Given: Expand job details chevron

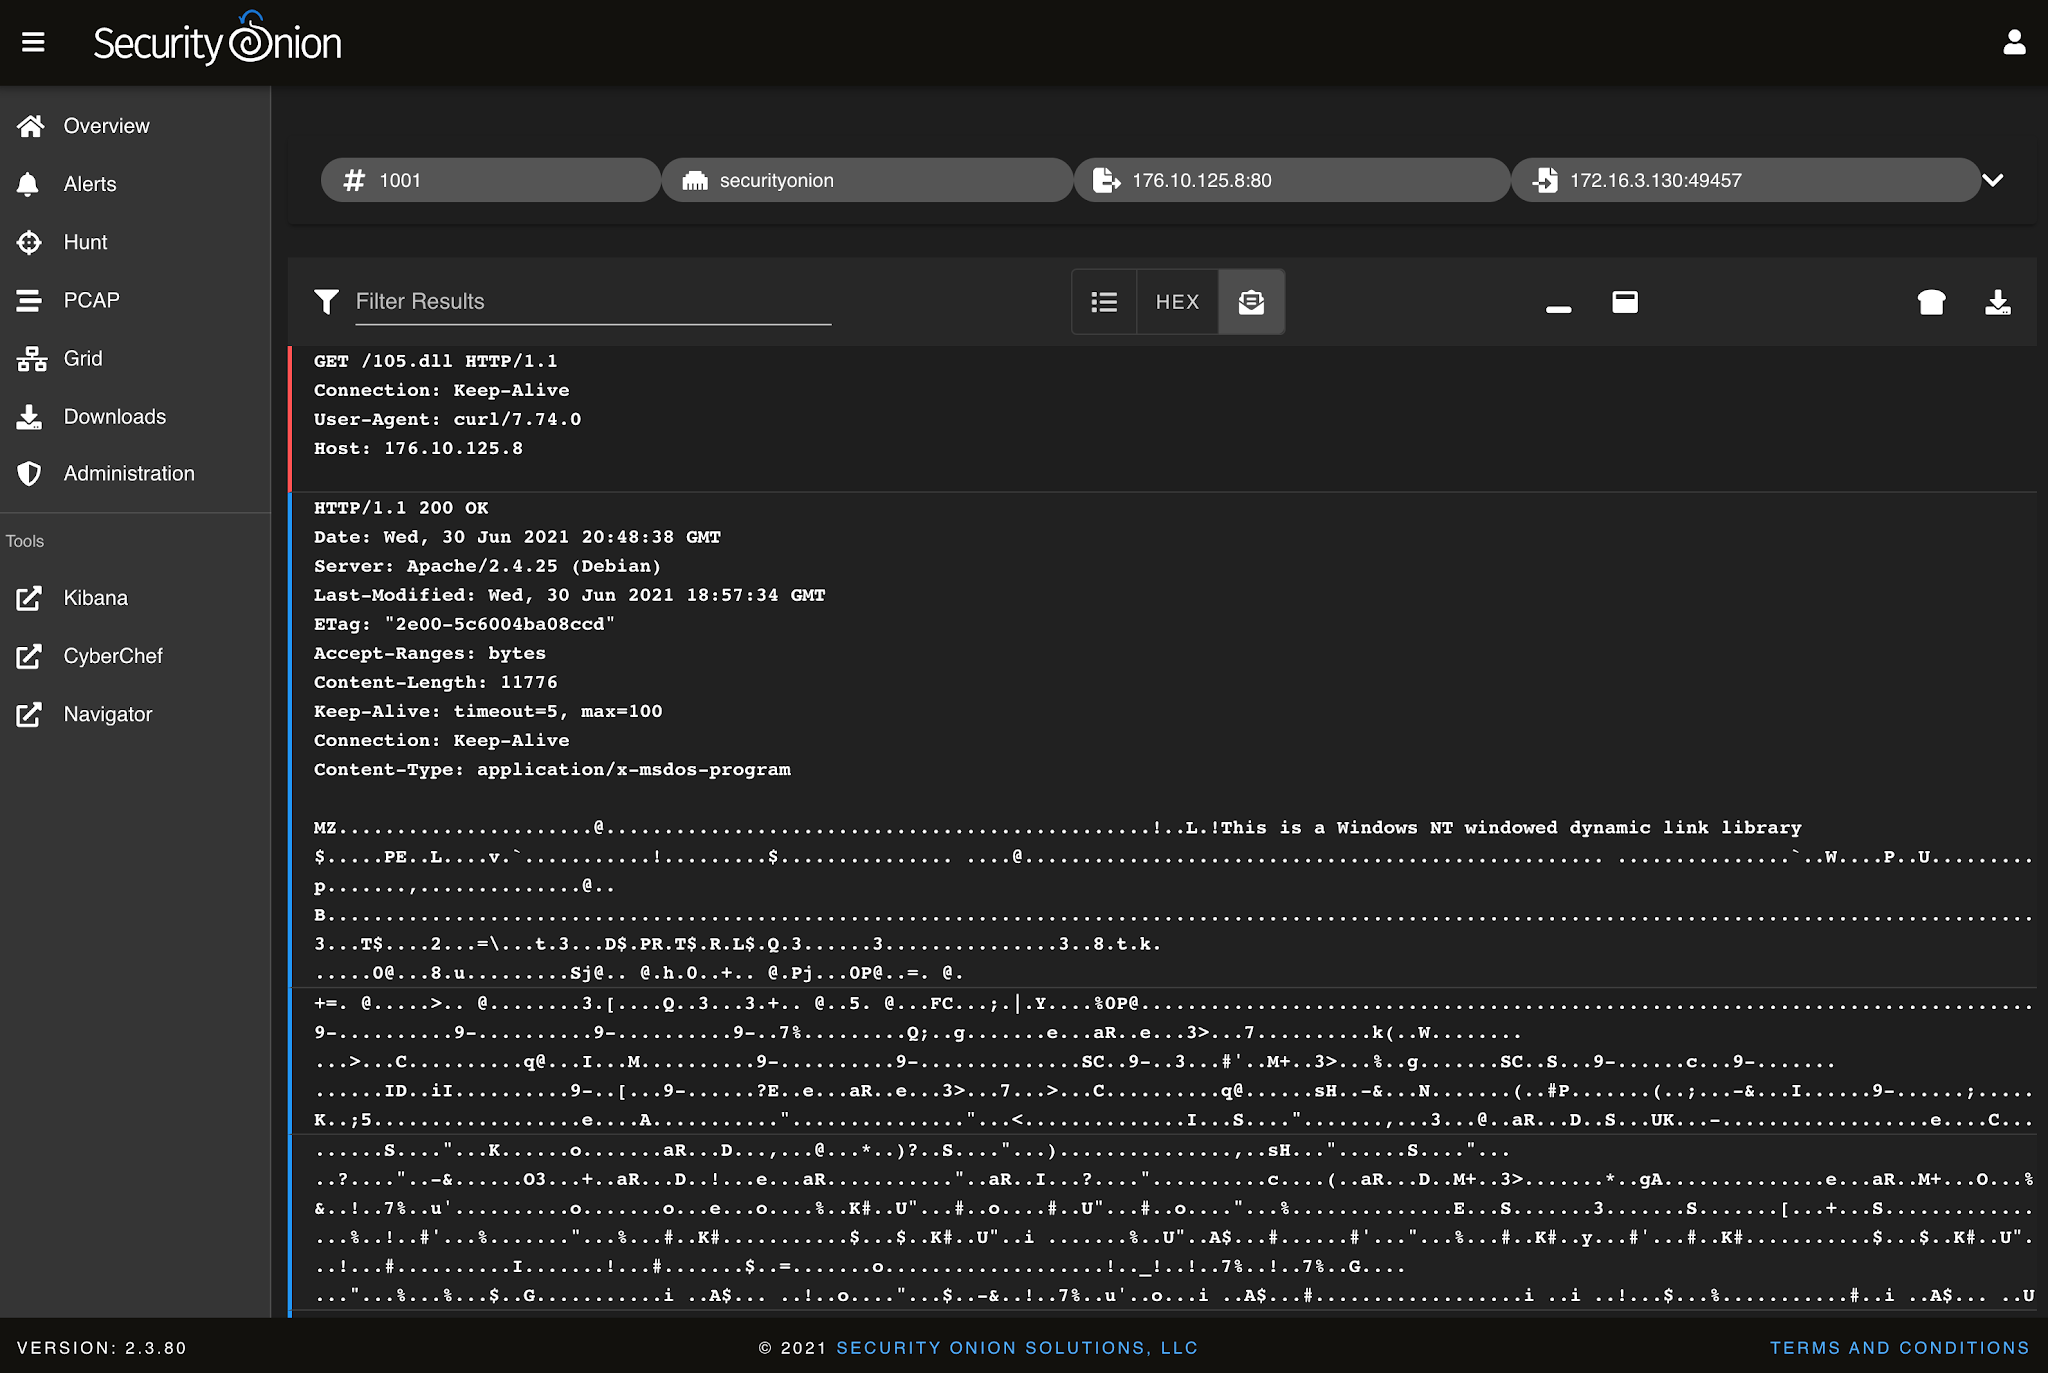Looking at the screenshot, I should click(x=1993, y=180).
